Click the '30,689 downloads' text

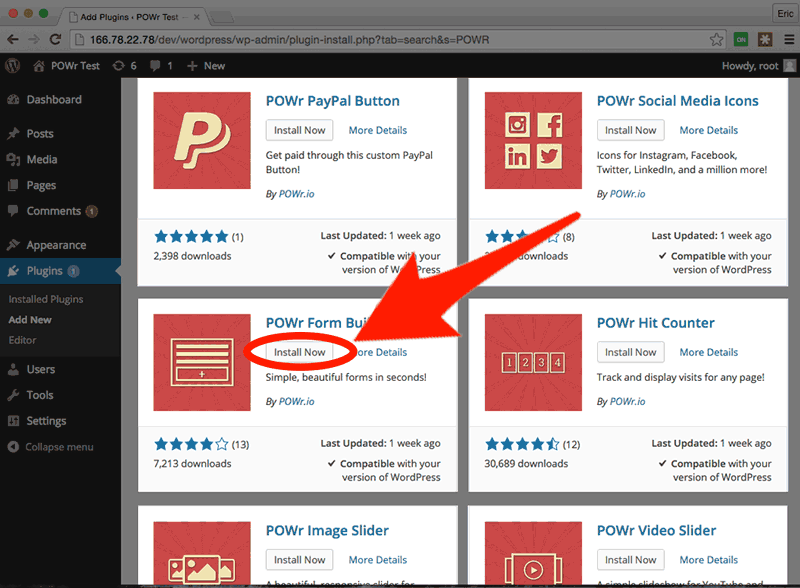tap(526, 464)
